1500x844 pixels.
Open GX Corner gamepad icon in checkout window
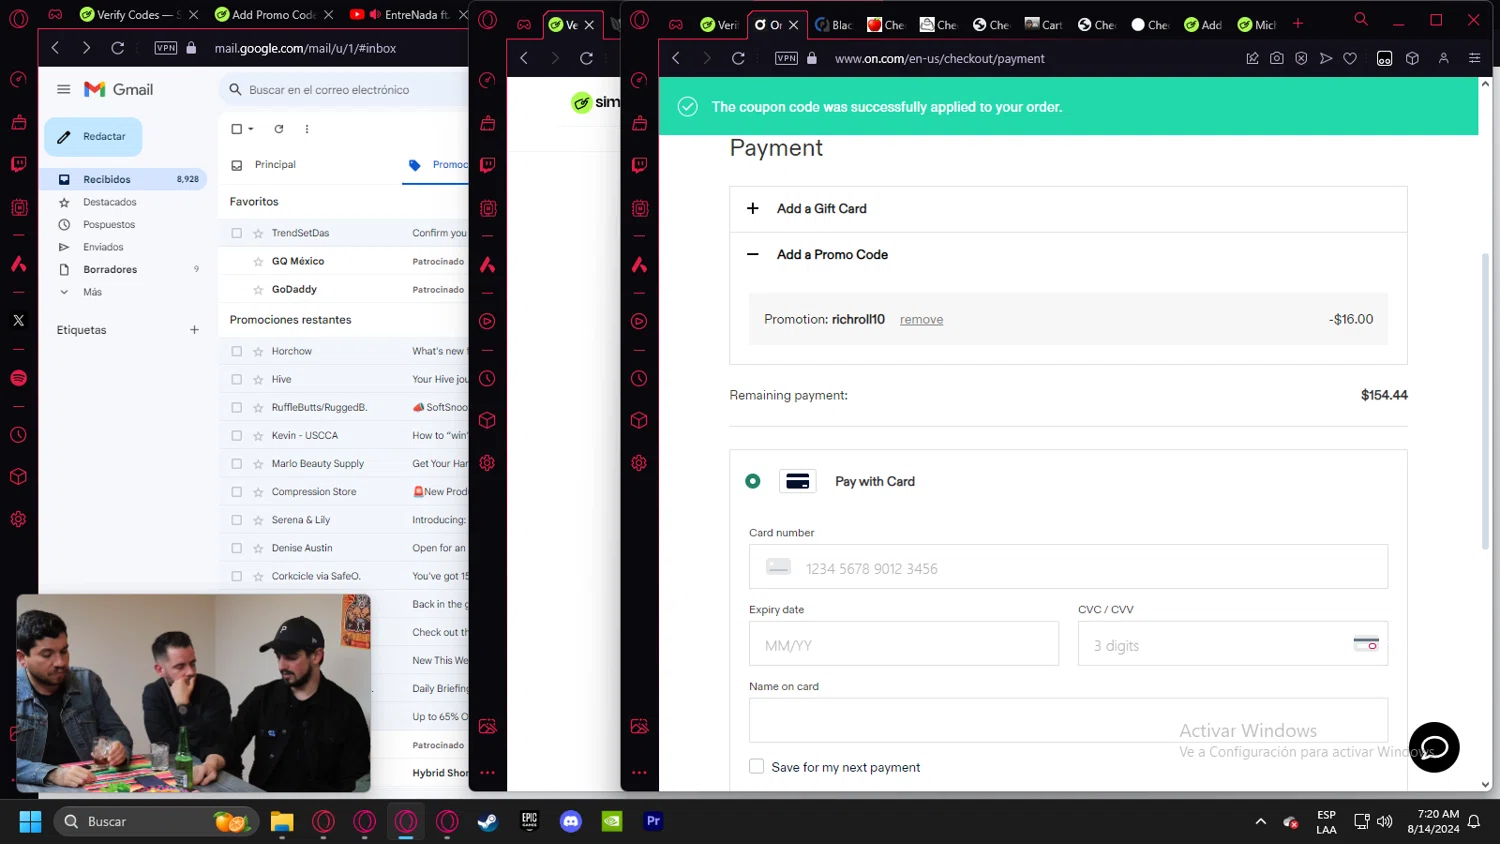tap(676, 24)
